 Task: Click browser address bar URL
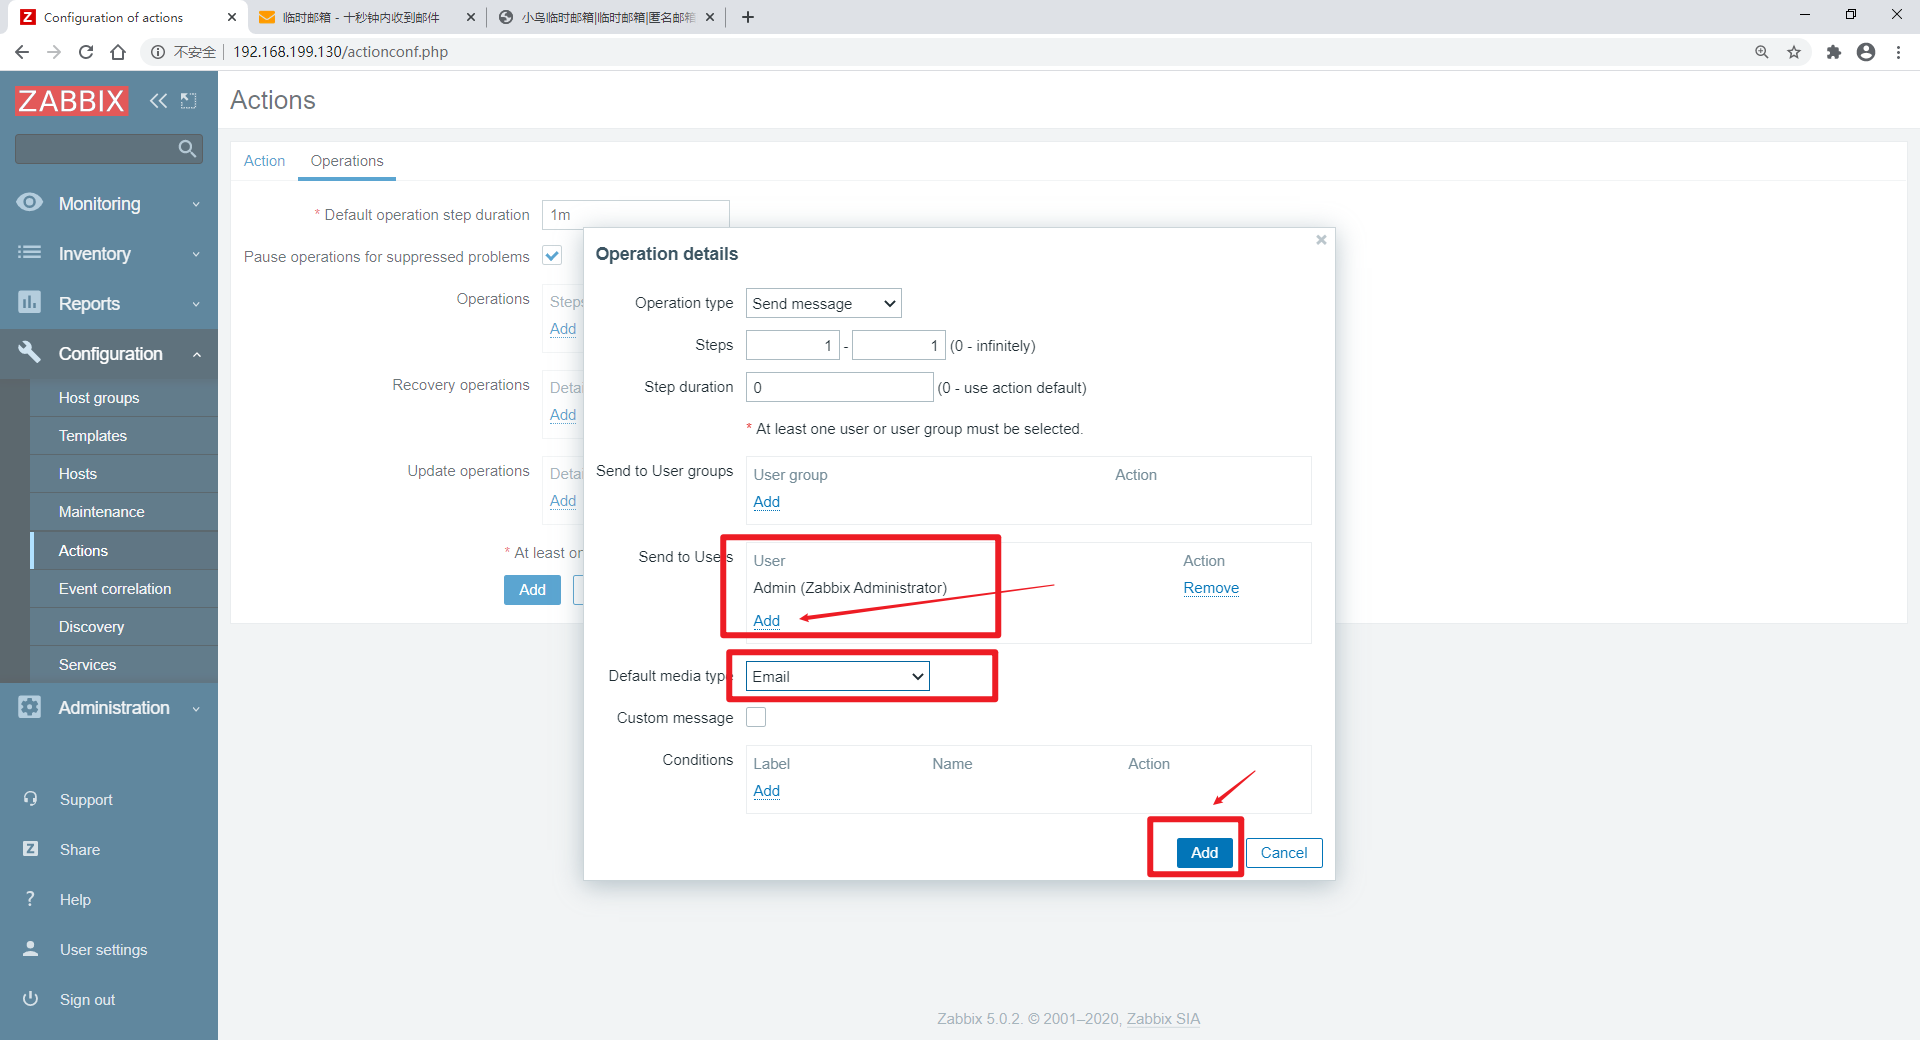coord(340,52)
